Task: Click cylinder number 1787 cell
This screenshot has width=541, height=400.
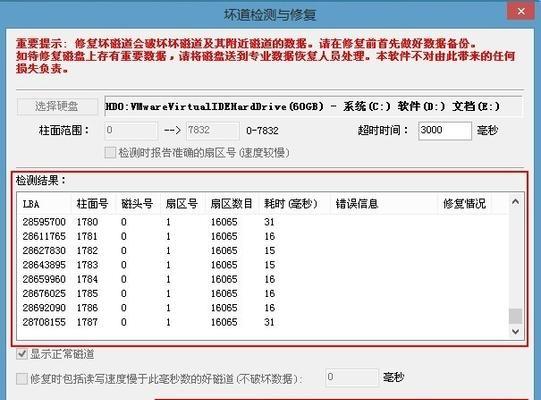Action: coord(87,322)
